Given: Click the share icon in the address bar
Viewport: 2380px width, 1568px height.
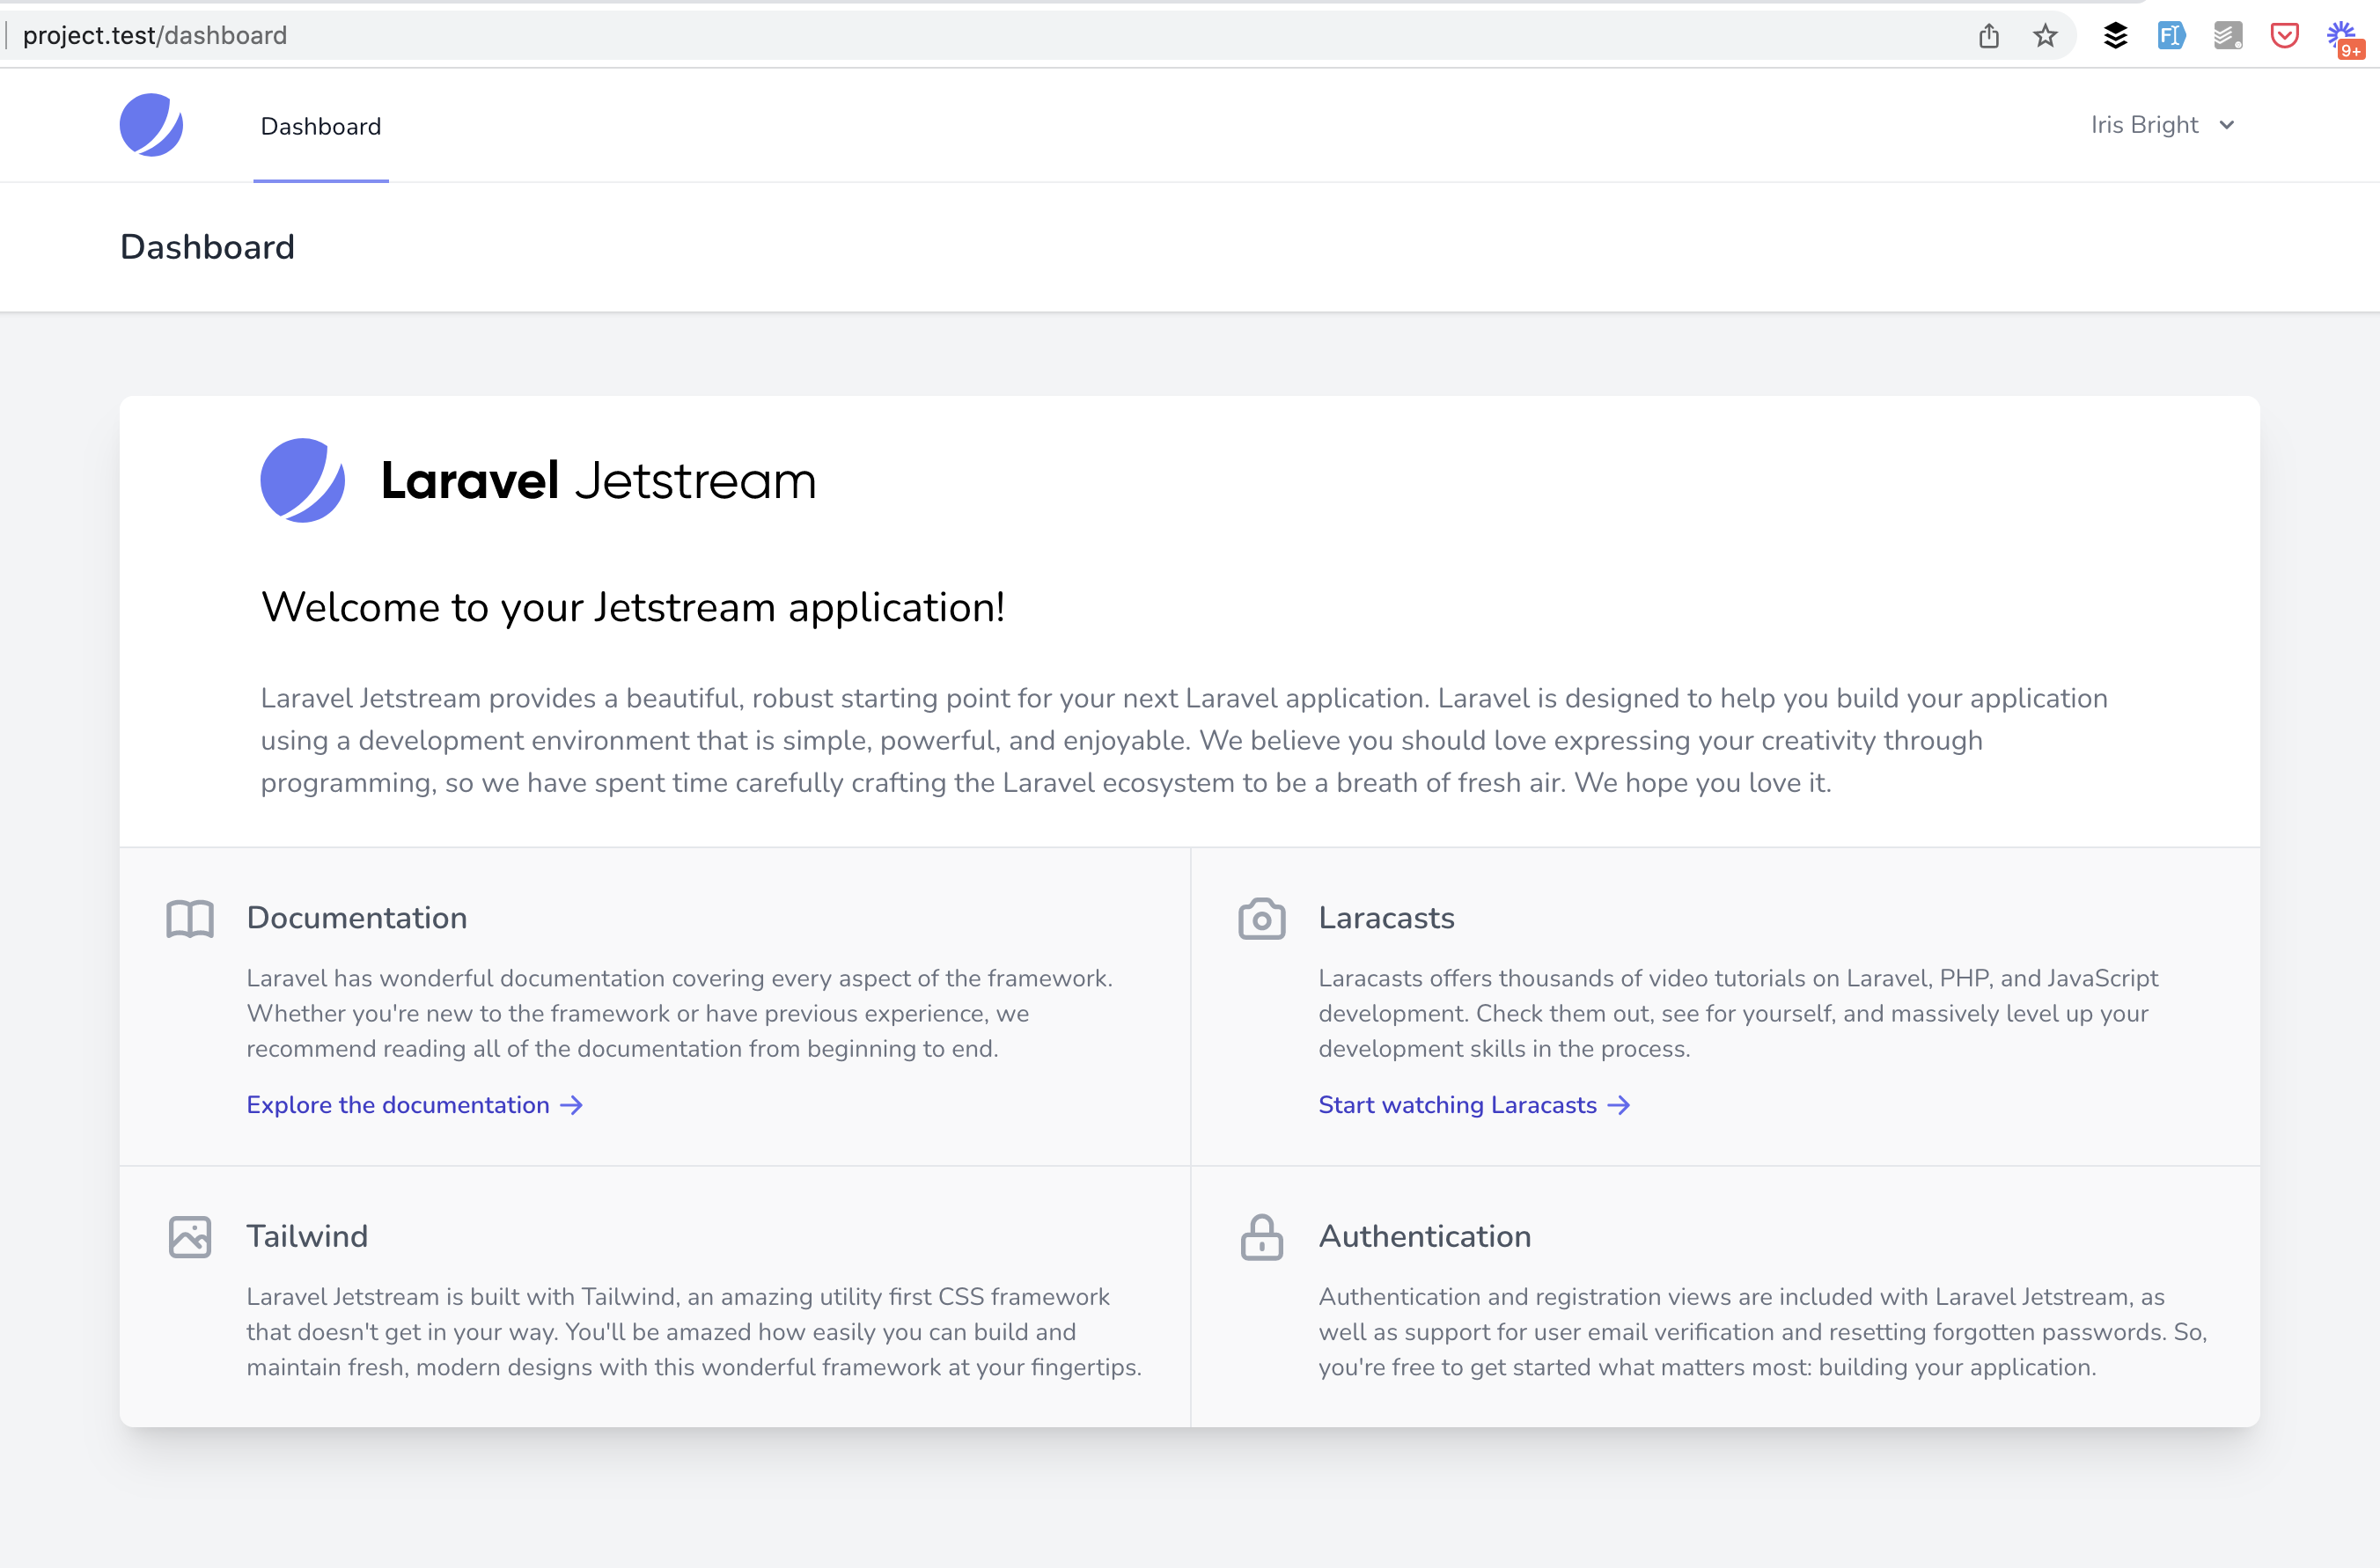Looking at the screenshot, I should pyautogui.click(x=1988, y=35).
